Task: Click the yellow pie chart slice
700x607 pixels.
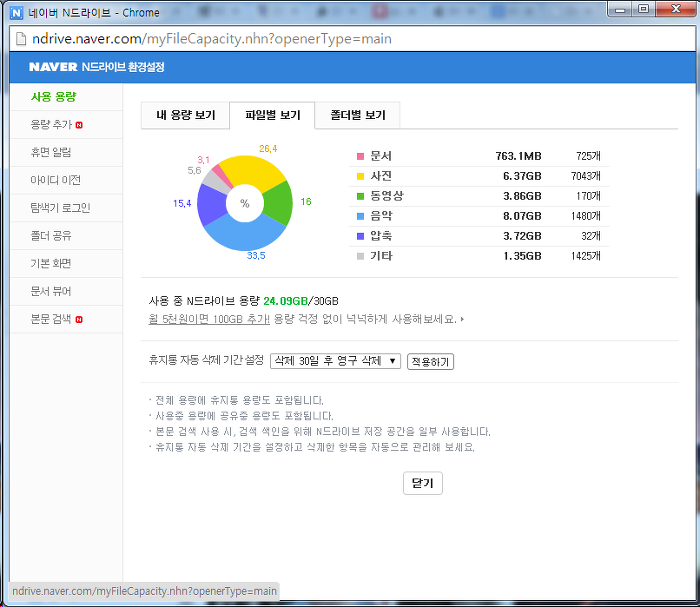Action: tap(252, 172)
